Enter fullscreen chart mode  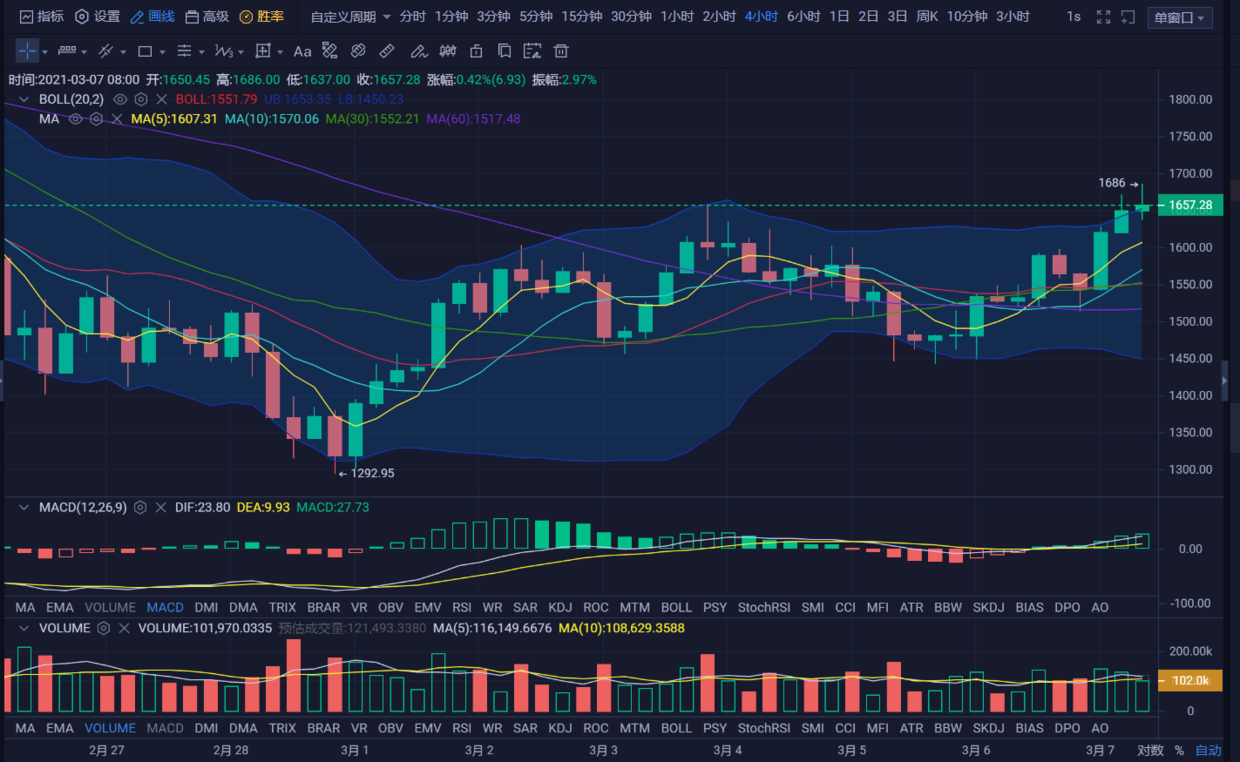click(x=1103, y=17)
